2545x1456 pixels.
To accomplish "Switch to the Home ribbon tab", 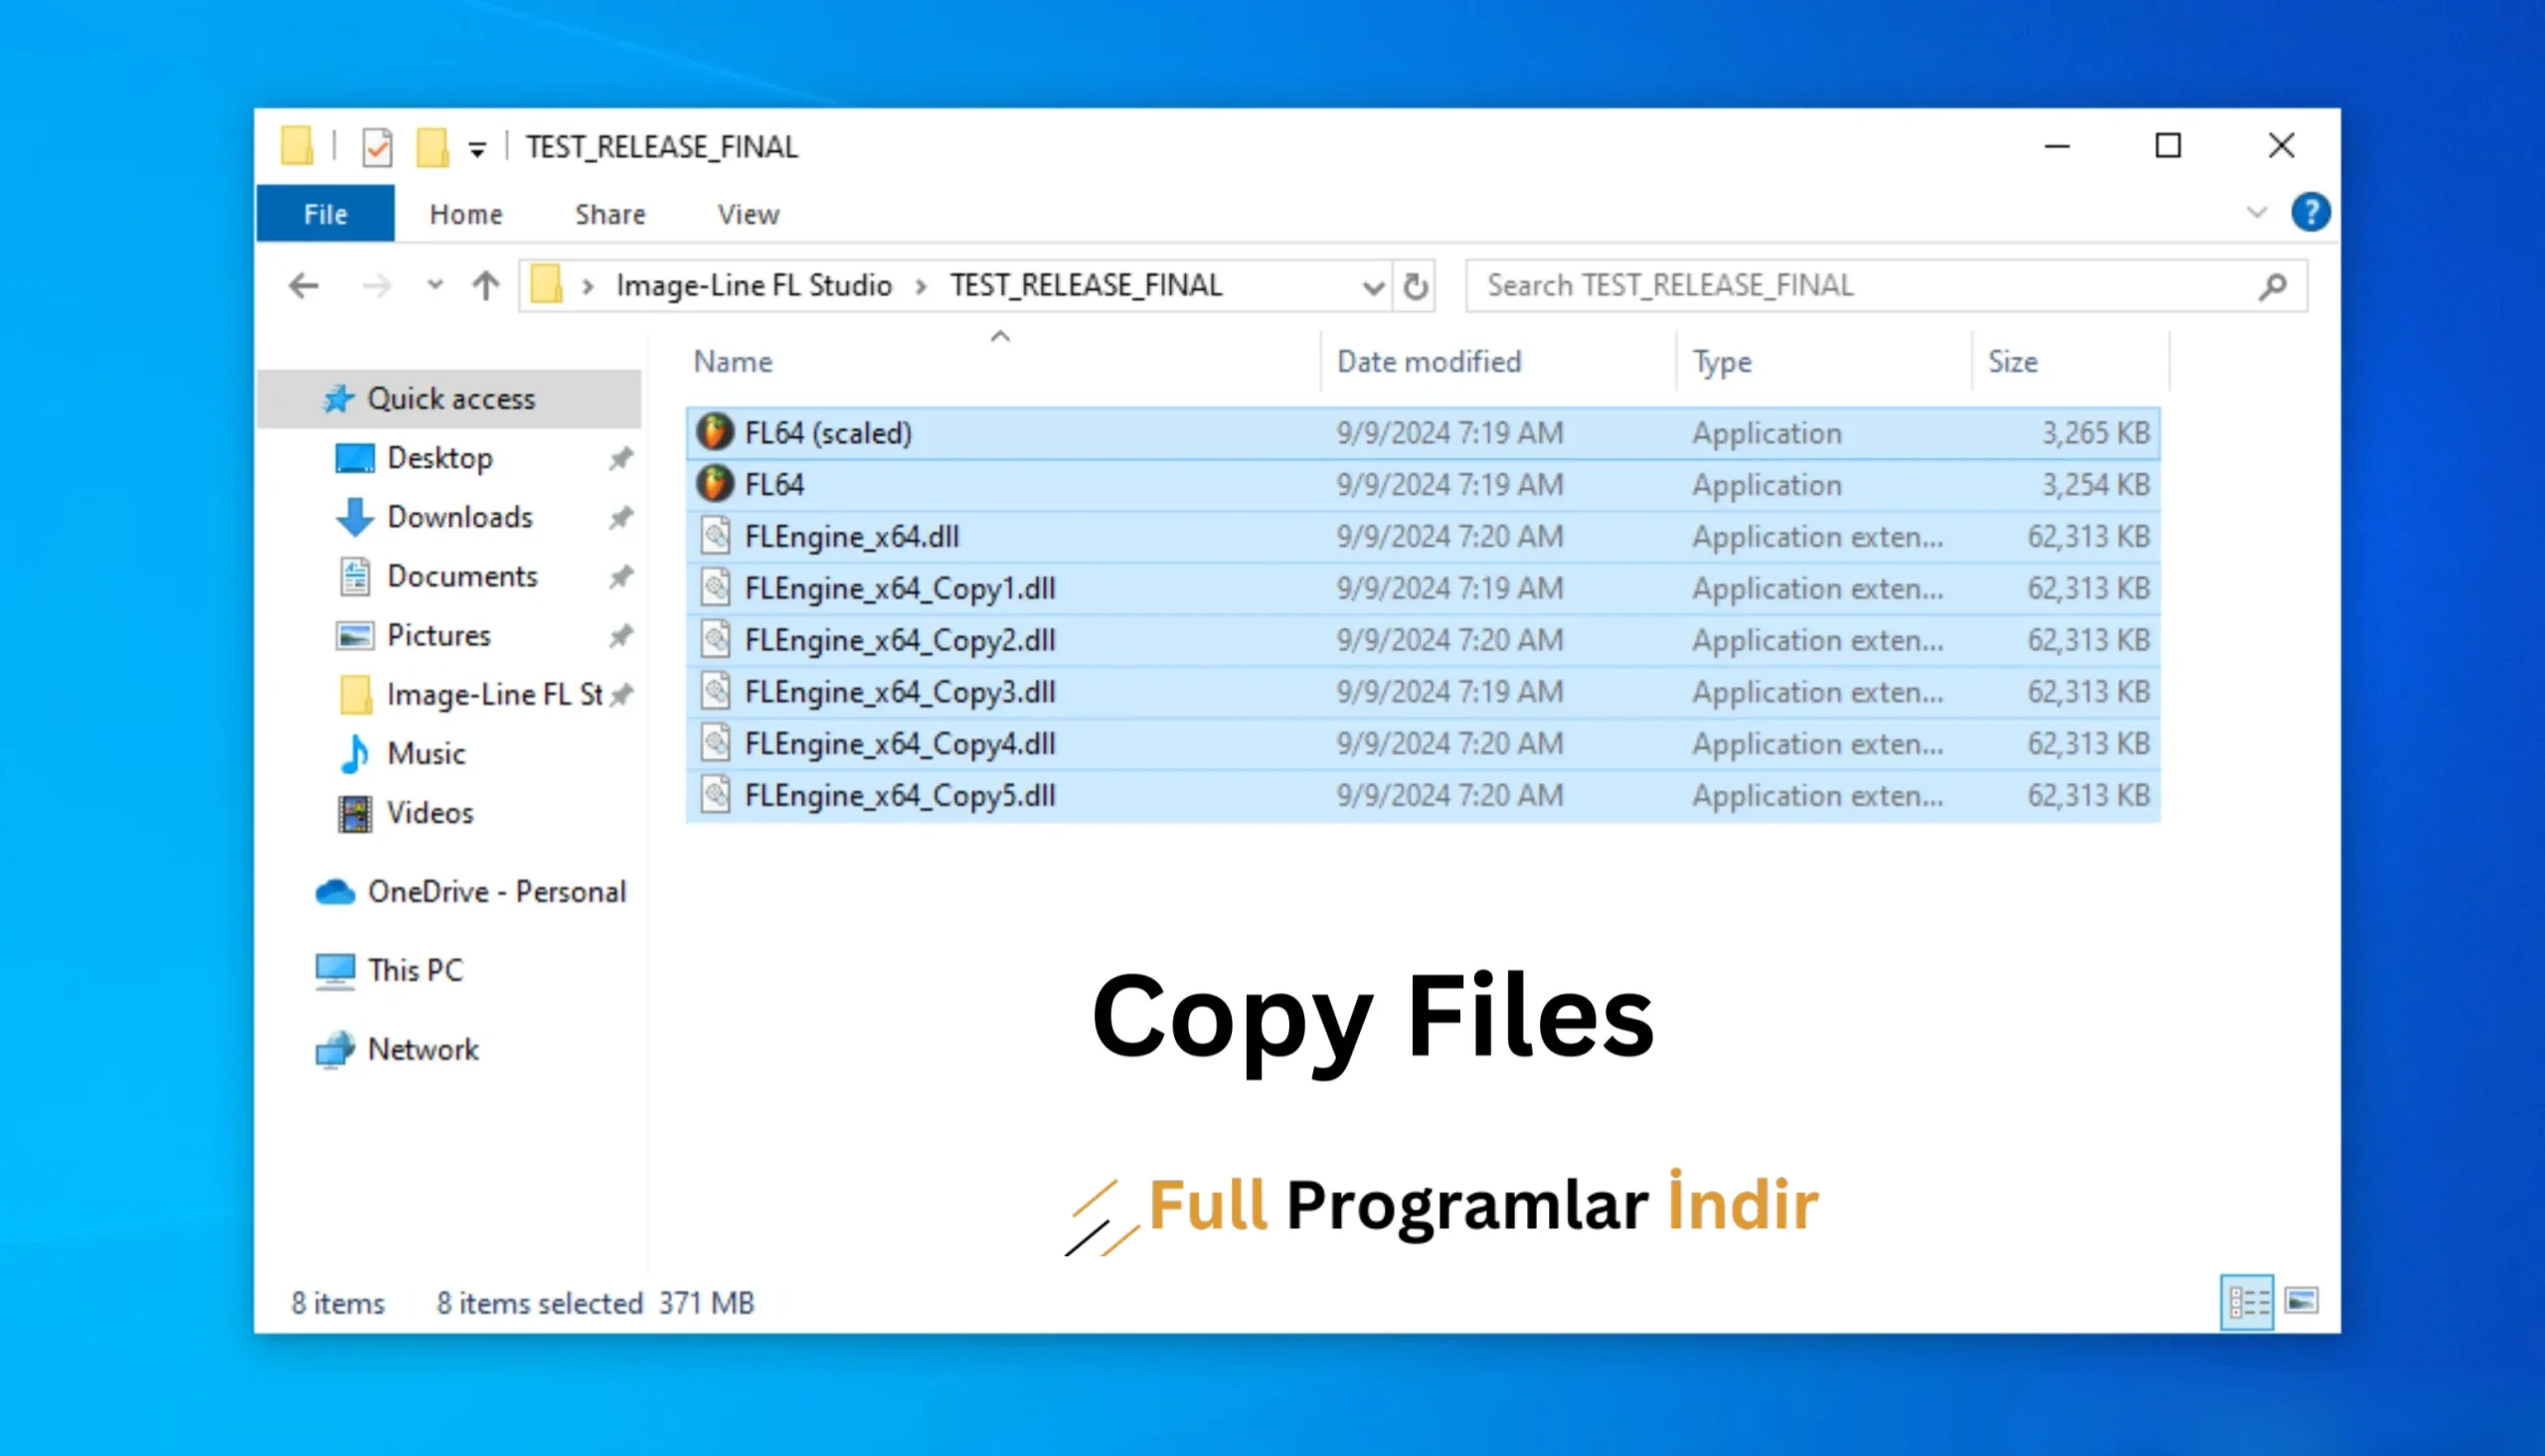I will [466, 214].
